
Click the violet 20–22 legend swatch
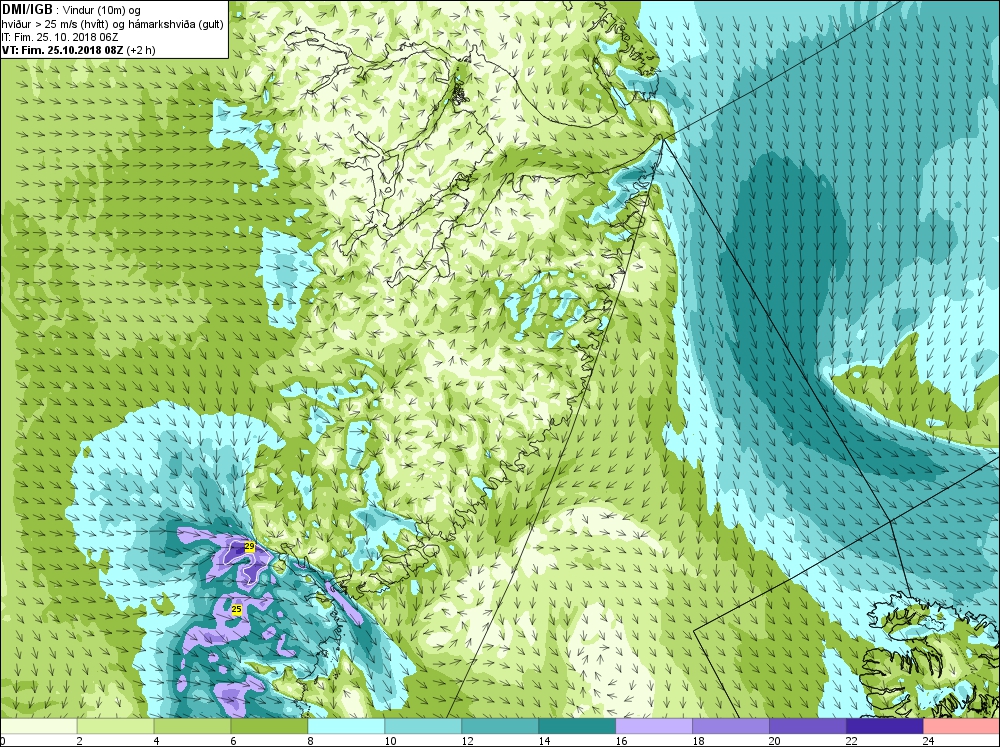pos(808,726)
